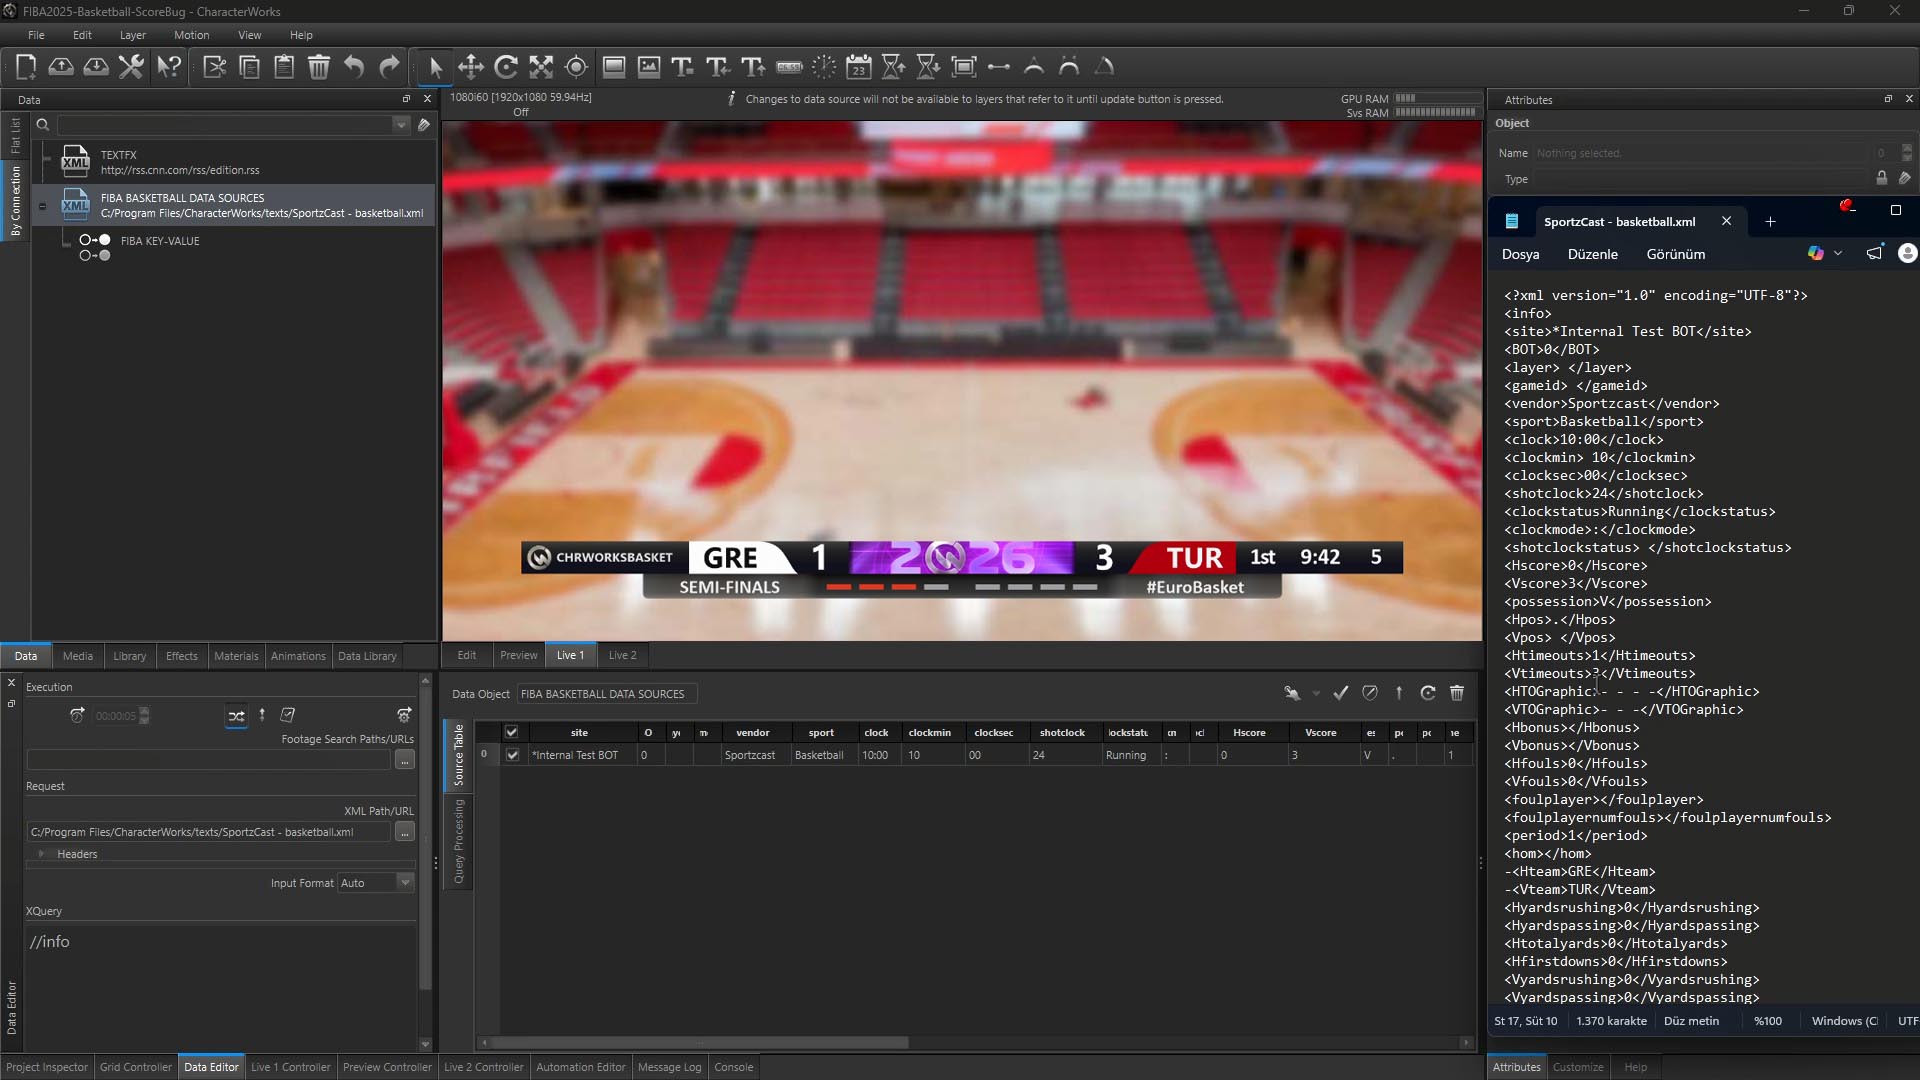The height and width of the screenshot is (1080, 1920).
Task: Open the Motion menu
Action: click(191, 35)
